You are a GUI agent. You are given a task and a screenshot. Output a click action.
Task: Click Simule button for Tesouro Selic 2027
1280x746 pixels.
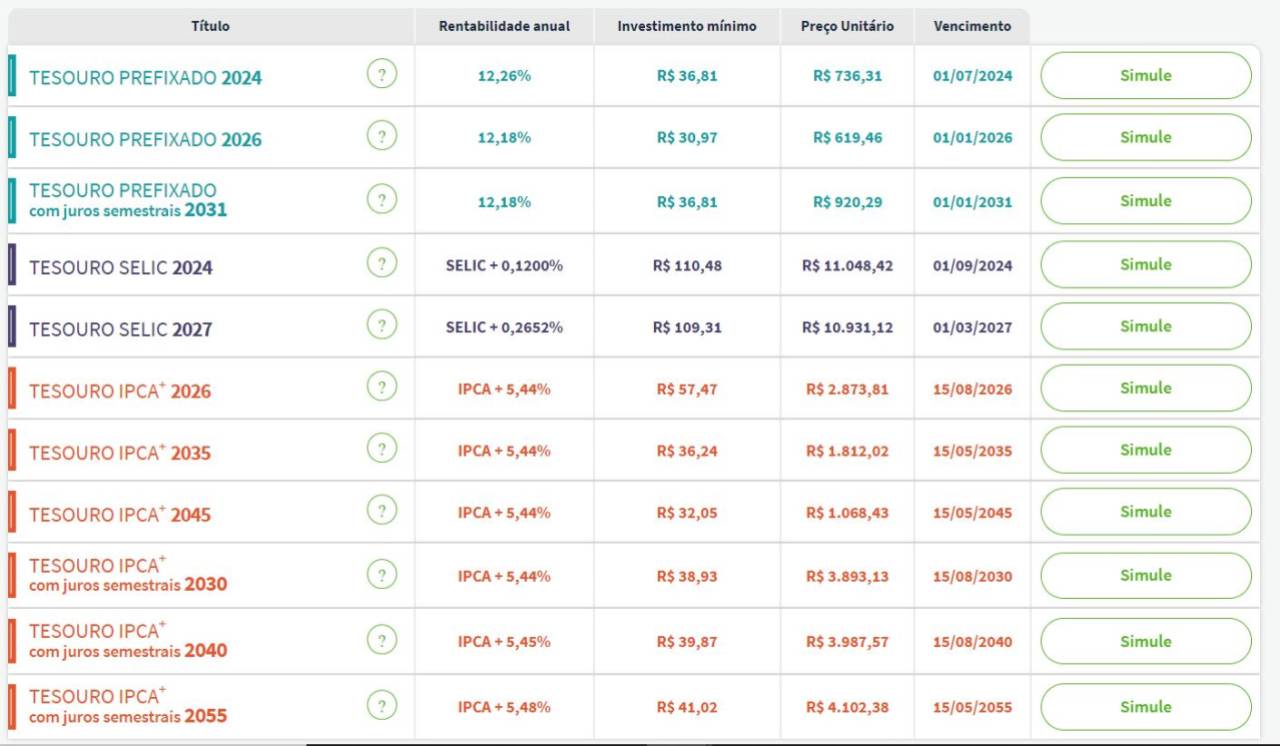tap(1145, 326)
